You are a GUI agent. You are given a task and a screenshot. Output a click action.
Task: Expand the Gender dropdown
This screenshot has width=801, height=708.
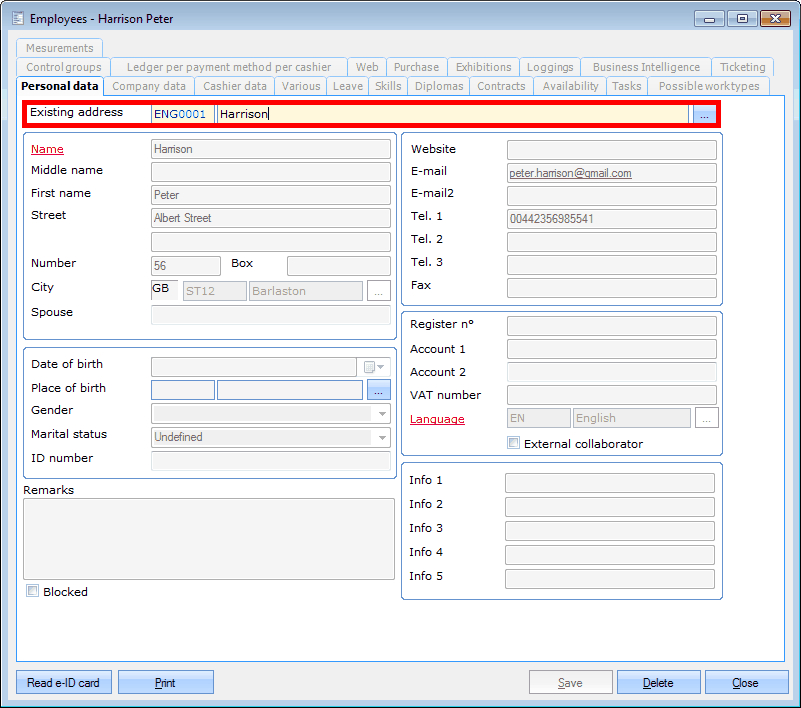tap(382, 413)
